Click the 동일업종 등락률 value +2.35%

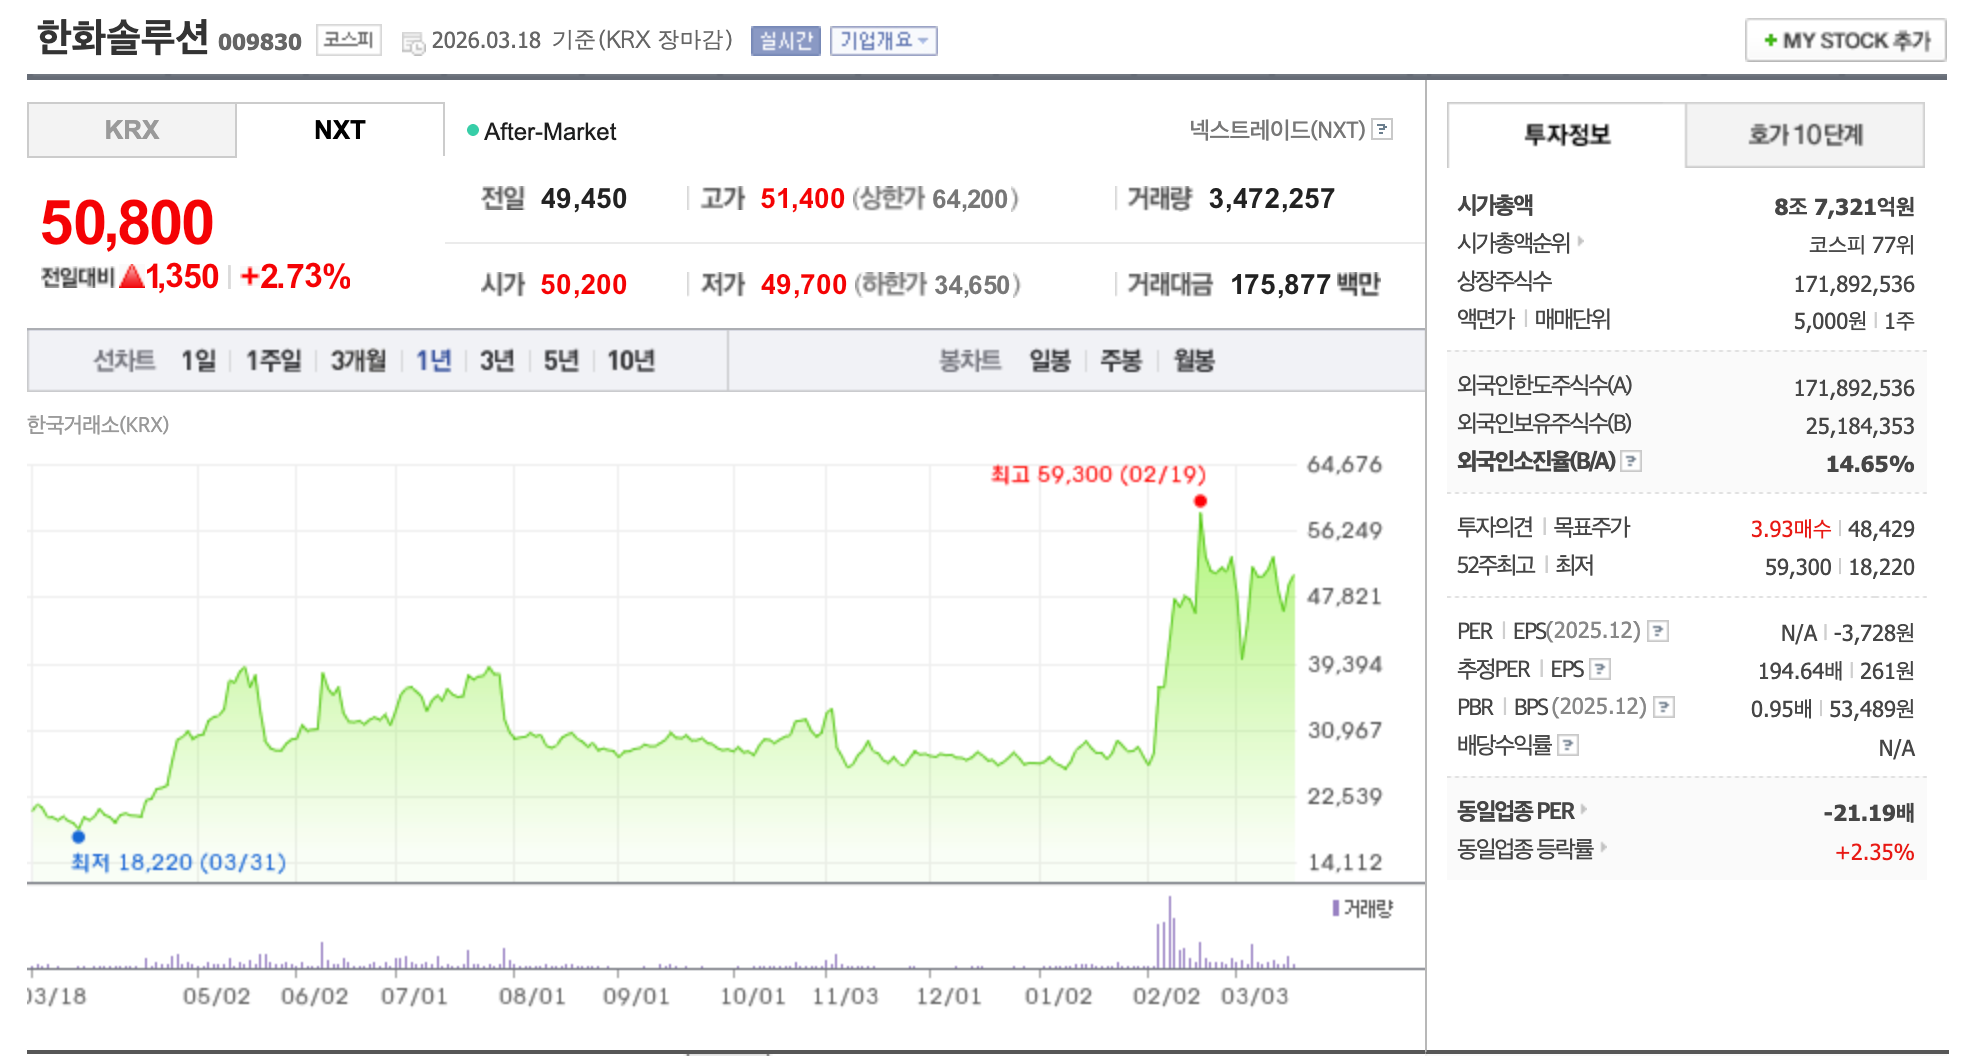coord(1875,852)
